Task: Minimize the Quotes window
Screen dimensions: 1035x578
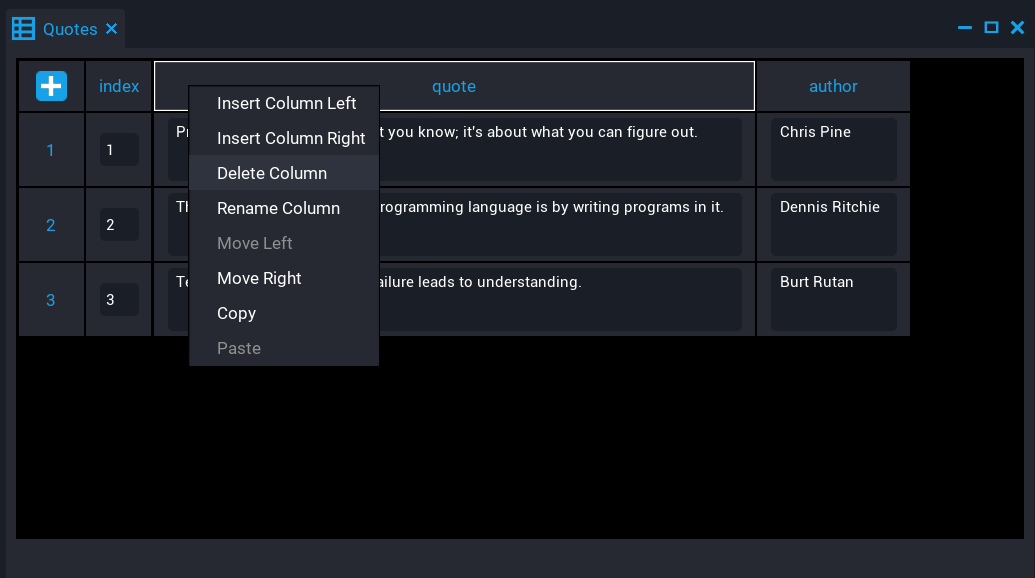Action: pyautogui.click(x=965, y=28)
